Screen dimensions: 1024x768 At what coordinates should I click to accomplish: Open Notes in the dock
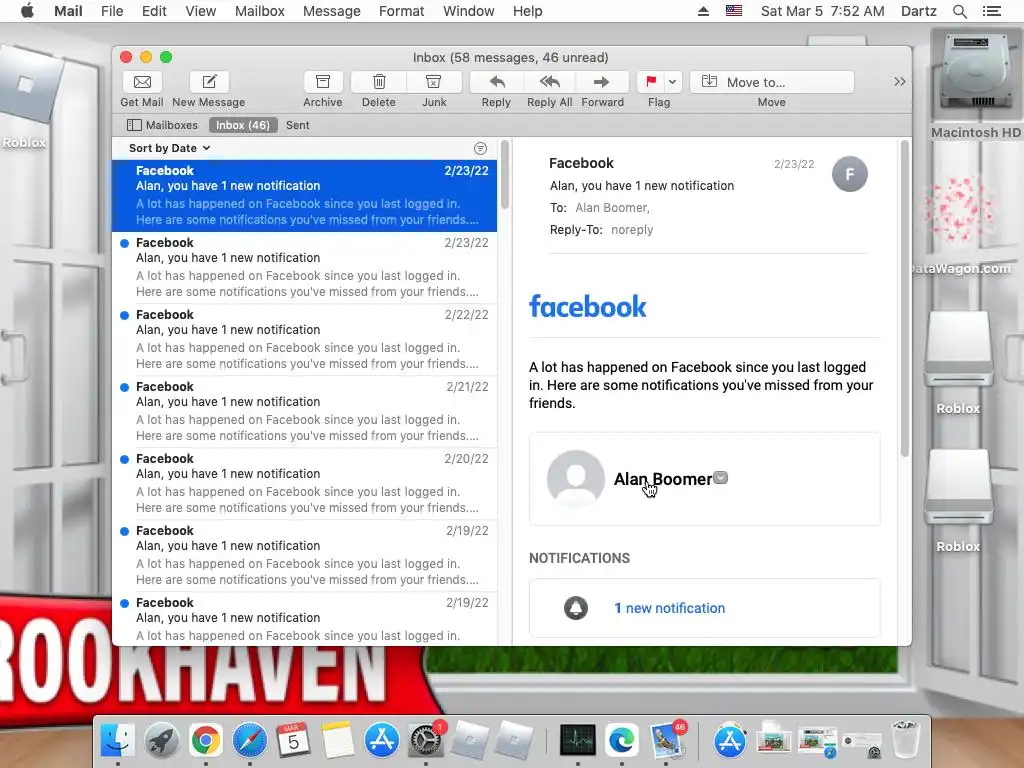(x=337, y=741)
